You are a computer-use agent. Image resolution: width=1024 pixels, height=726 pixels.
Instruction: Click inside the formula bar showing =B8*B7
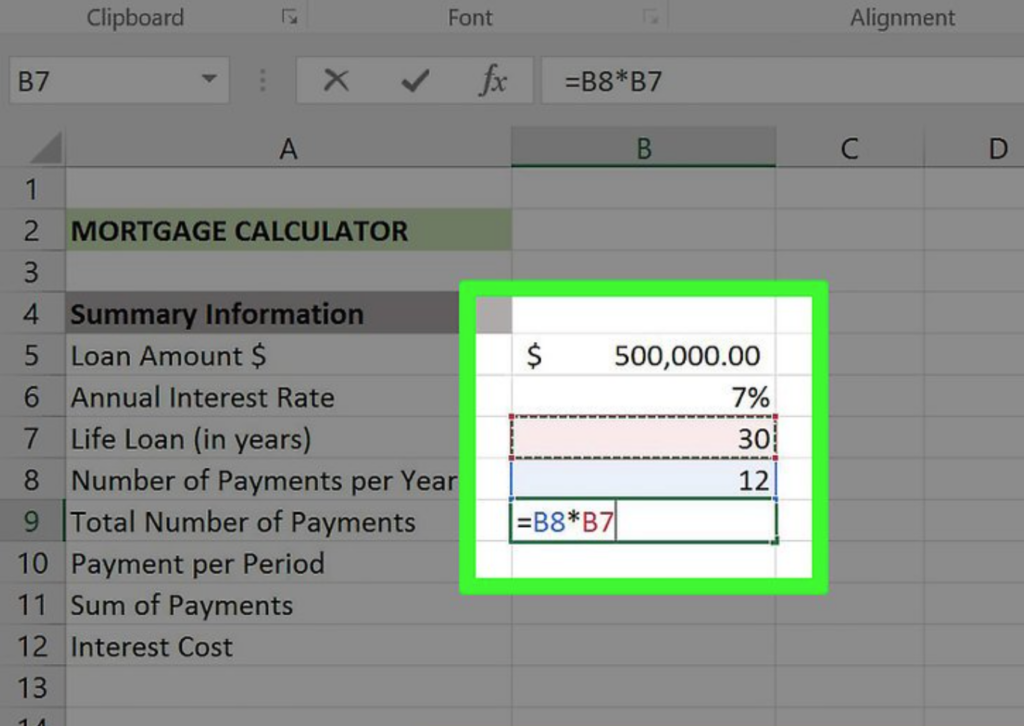780,81
